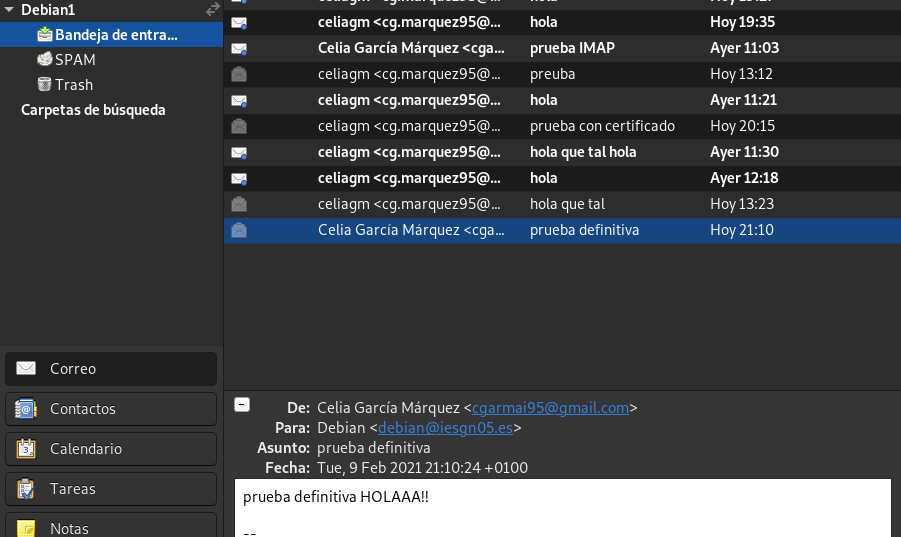The image size is (901, 537).
Task: Open the Tareas view
Action: 111,489
